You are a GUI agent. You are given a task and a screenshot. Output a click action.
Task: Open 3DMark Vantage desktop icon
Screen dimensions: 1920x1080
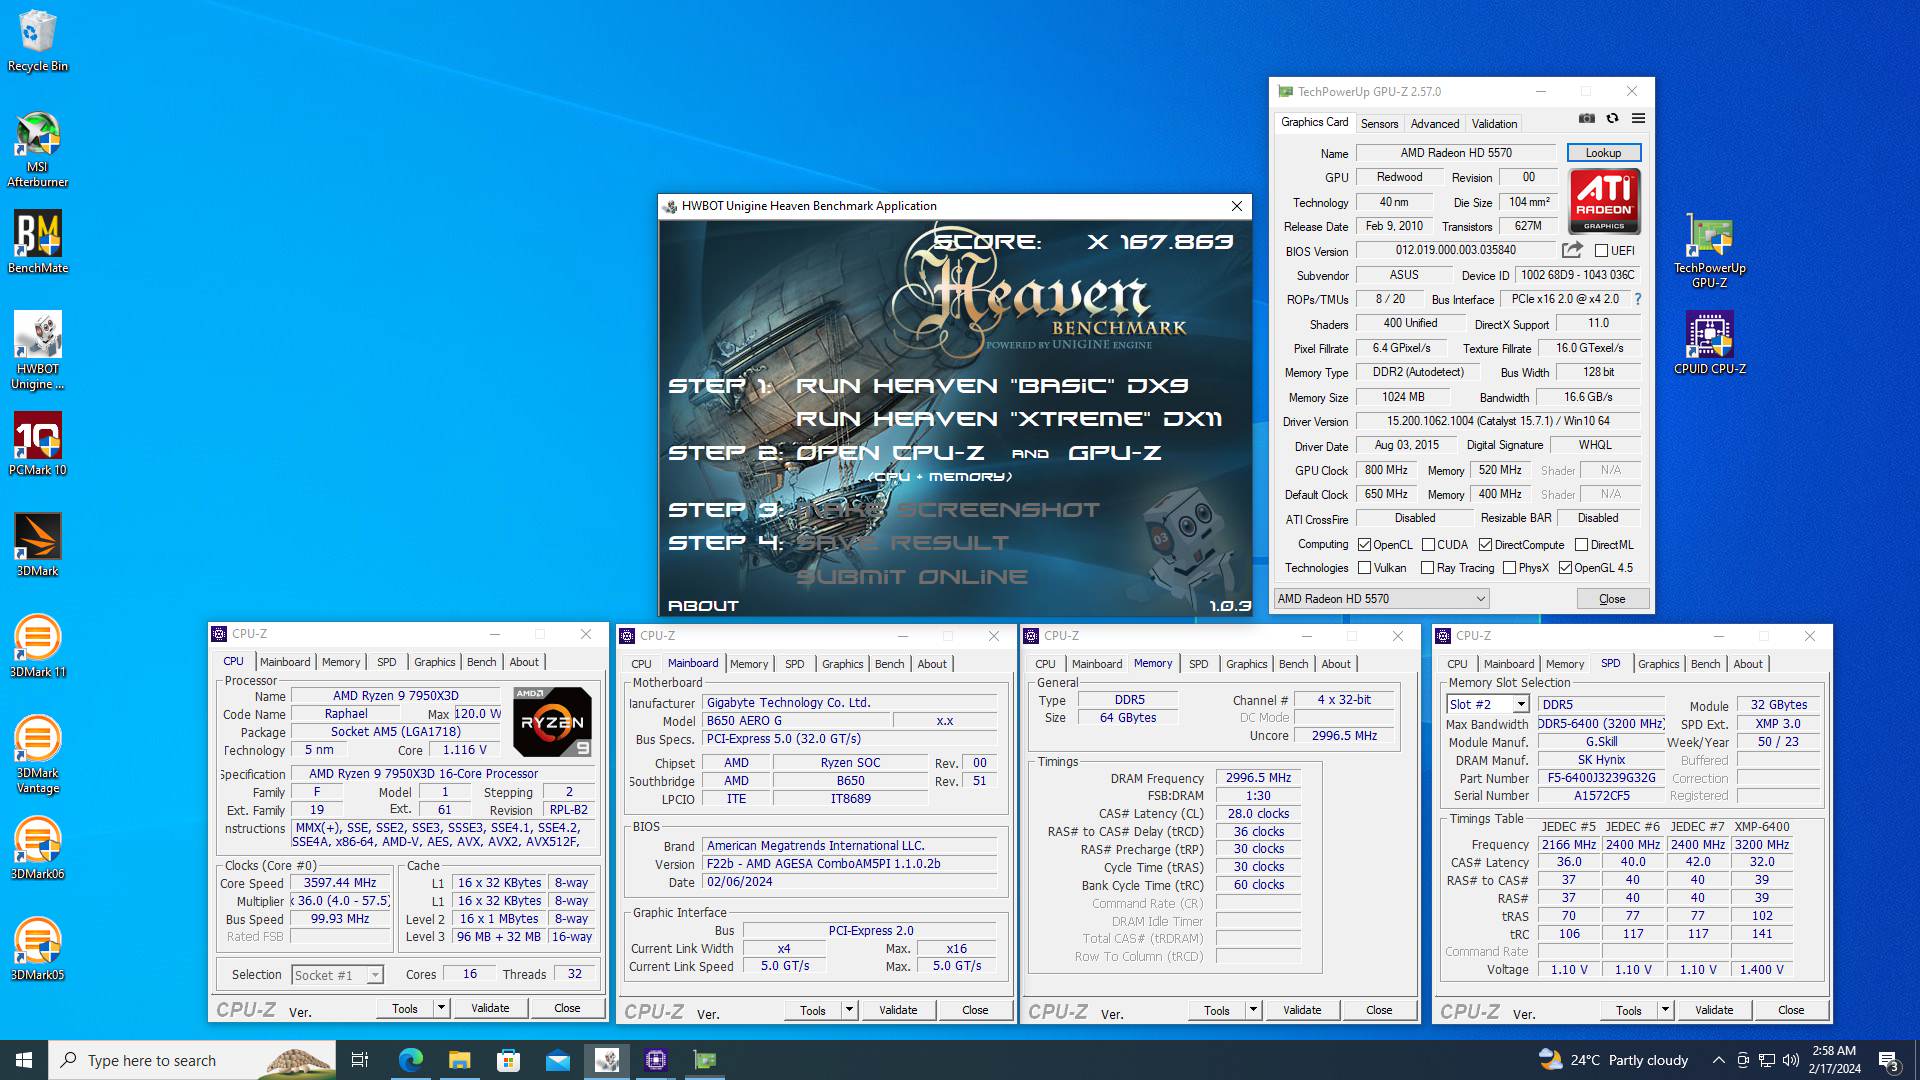(x=37, y=754)
